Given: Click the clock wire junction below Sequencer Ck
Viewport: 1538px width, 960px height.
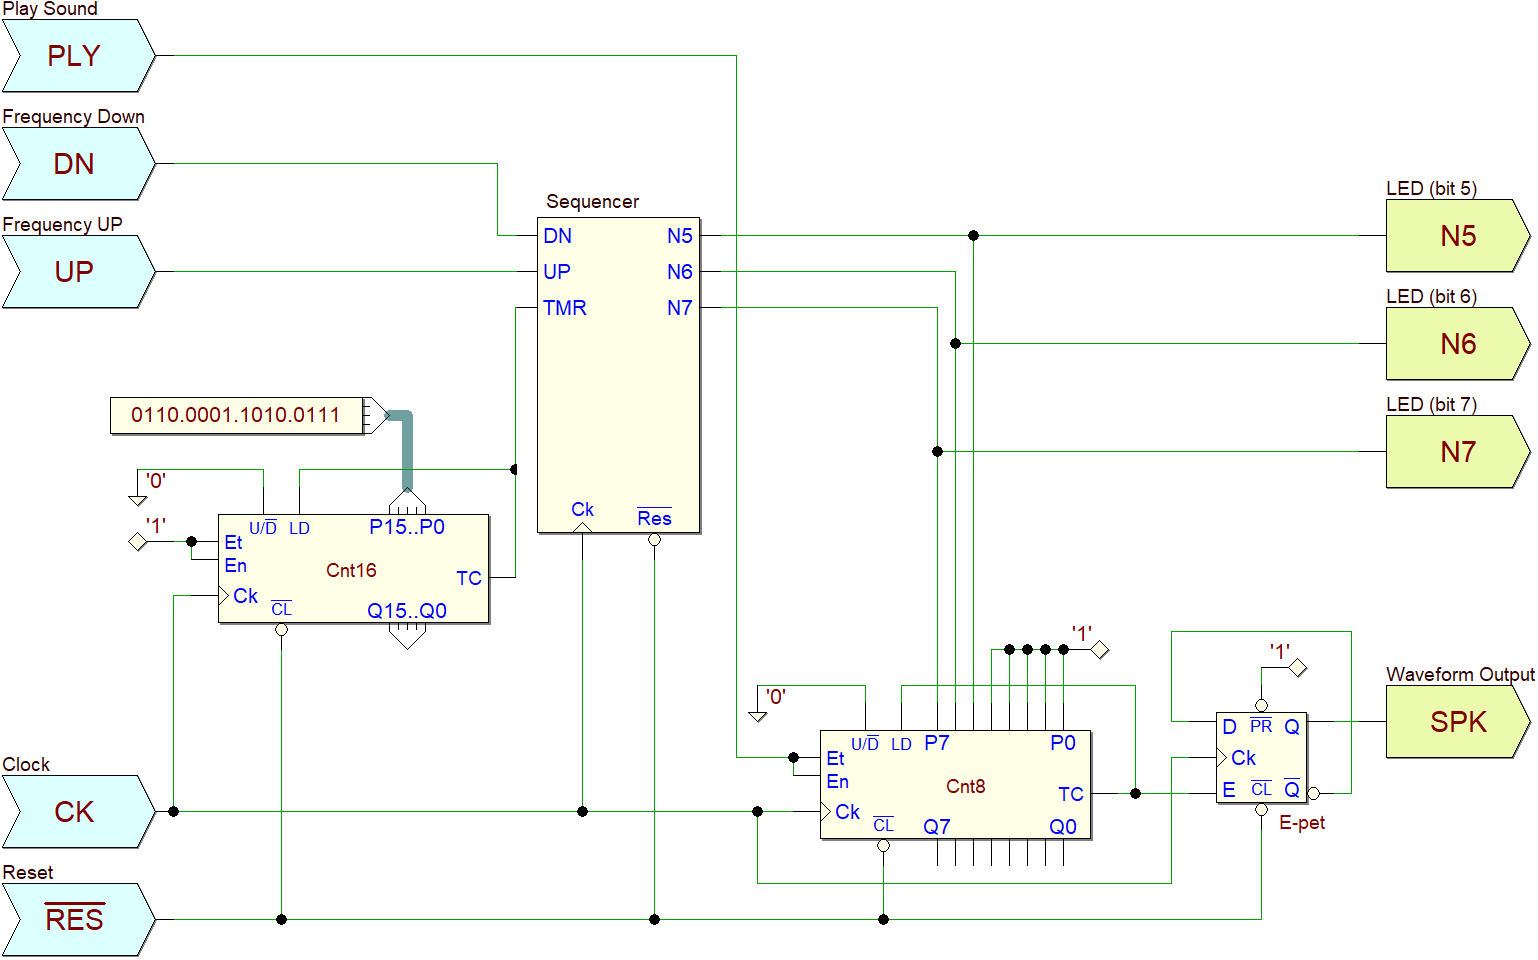Looking at the screenshot, I should click(583, 812).
